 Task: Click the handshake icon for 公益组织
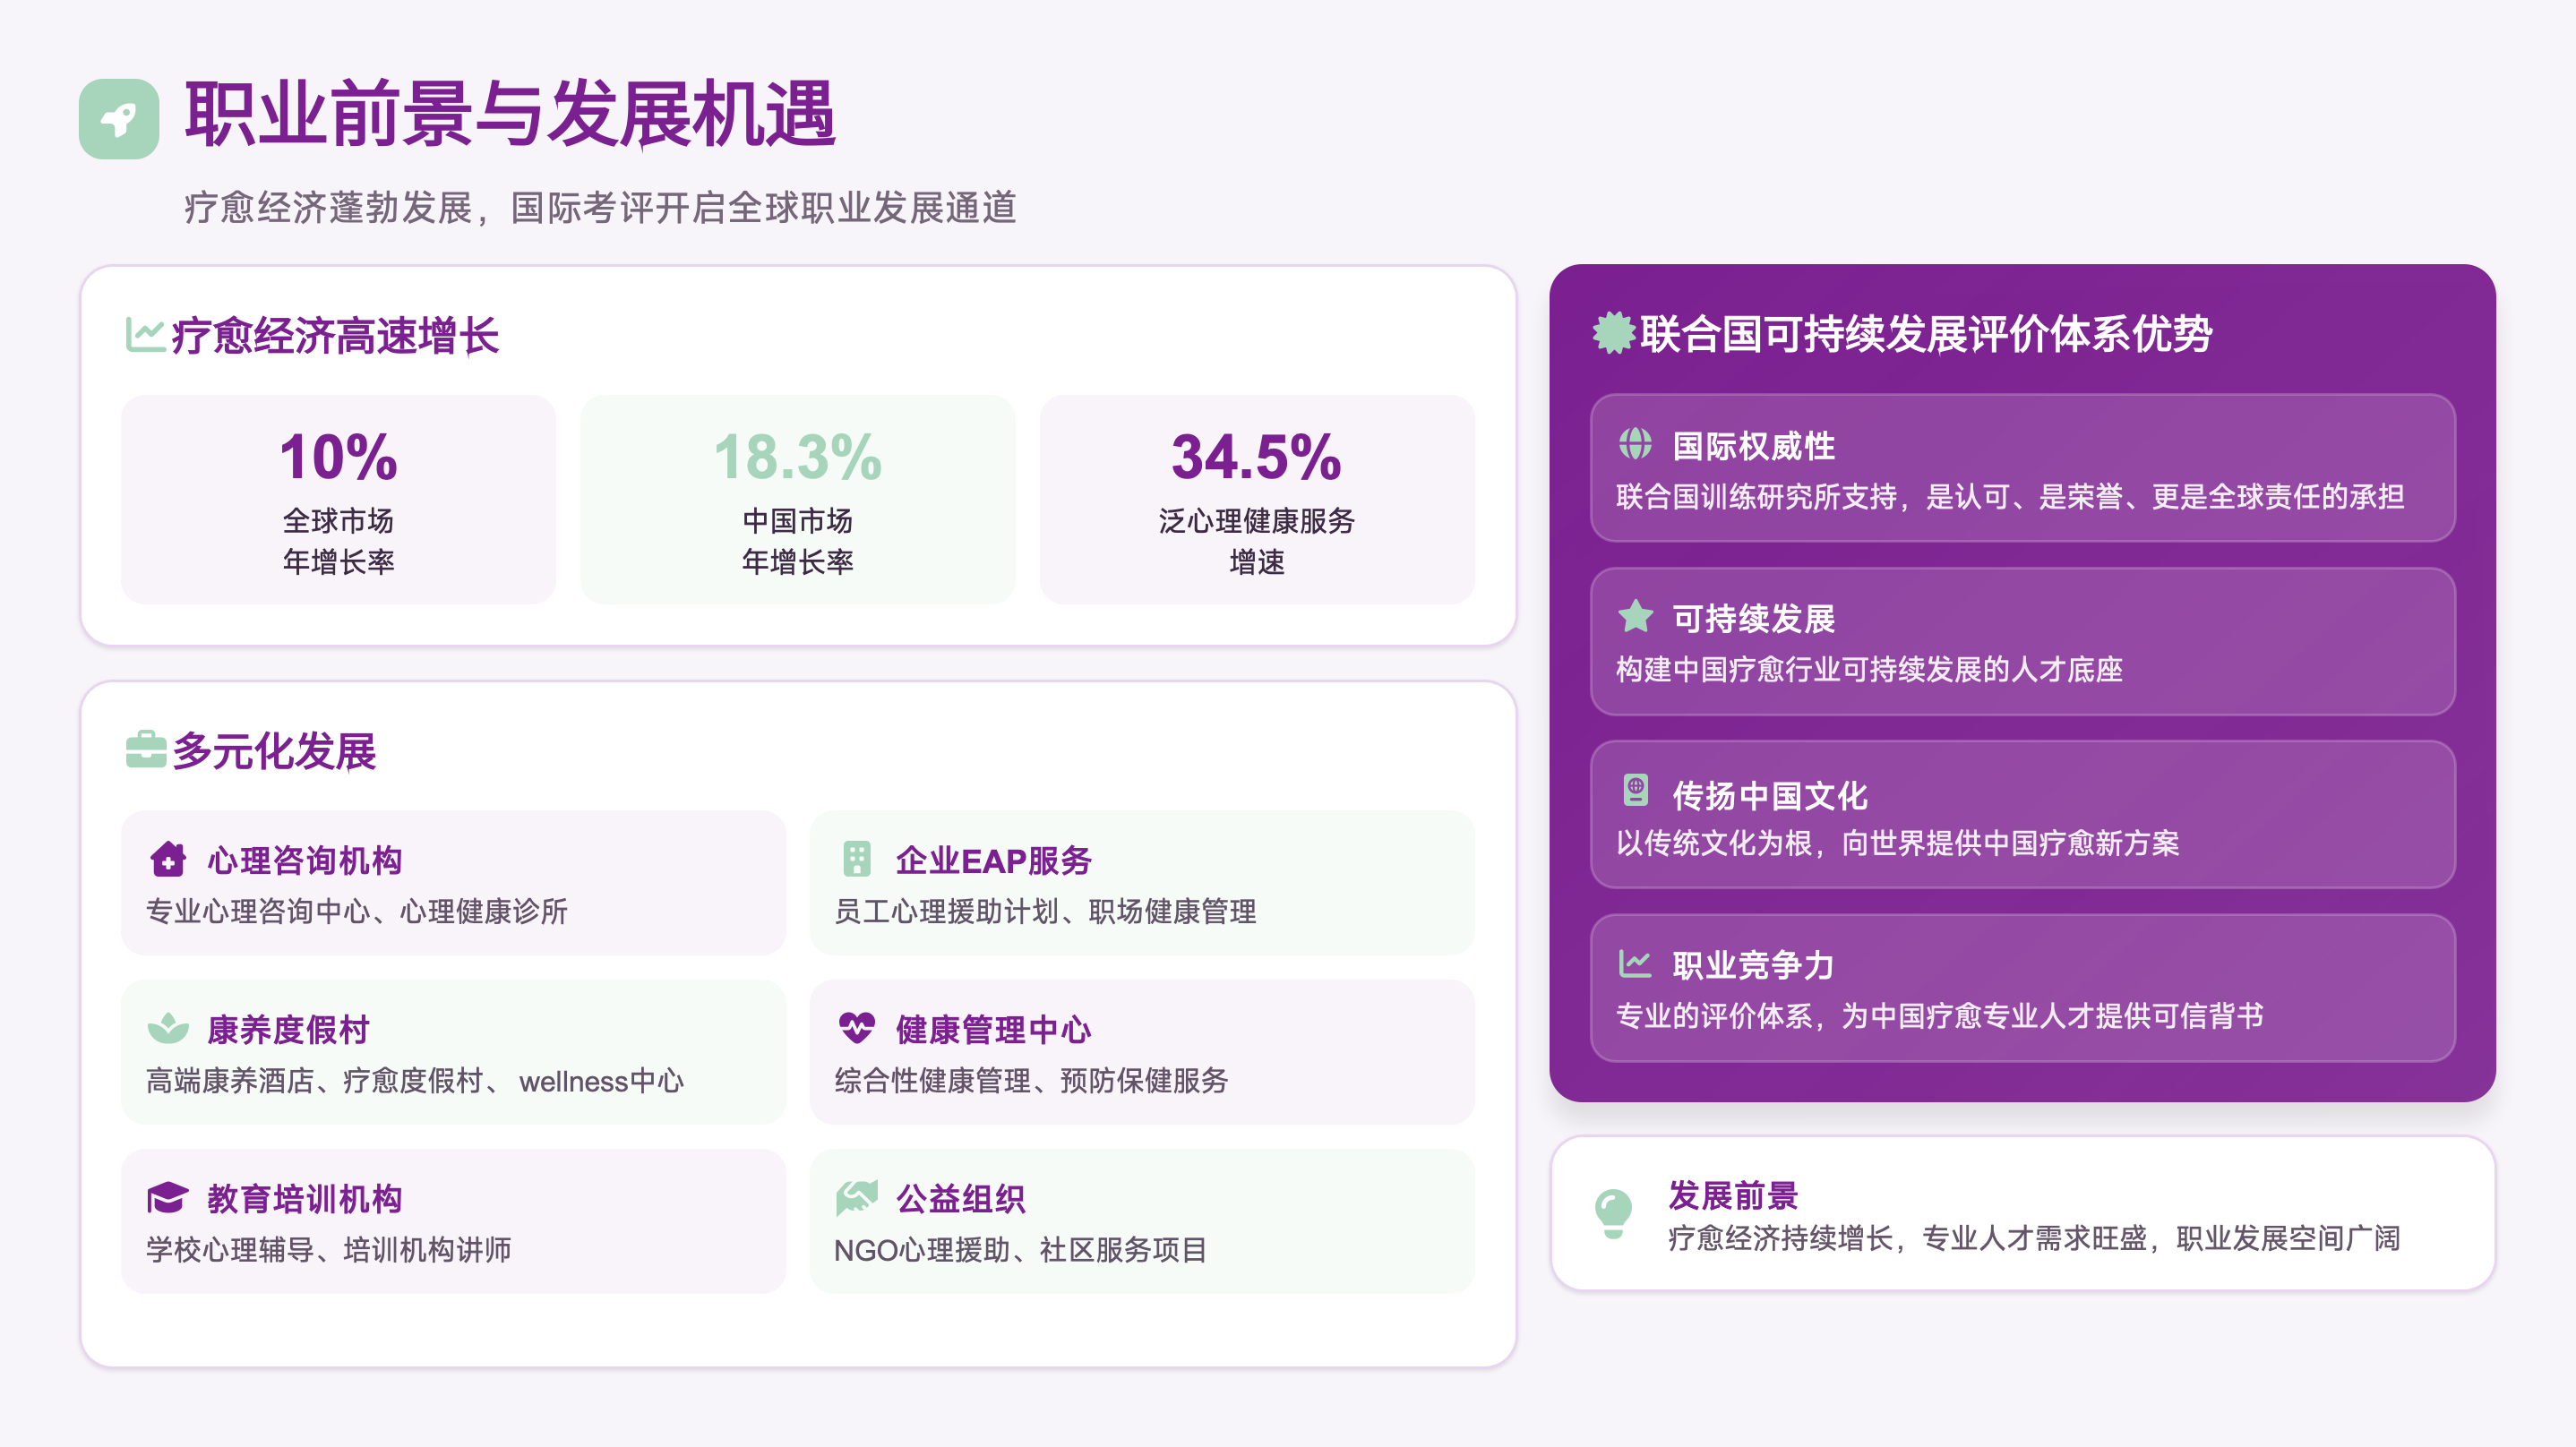856,1196
